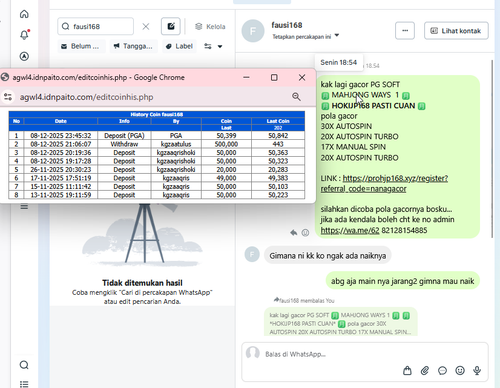Click the quoted reply preview message
The width and height of the screenshot is (500, 388).
pyautogui.click(x=341, y=322)
